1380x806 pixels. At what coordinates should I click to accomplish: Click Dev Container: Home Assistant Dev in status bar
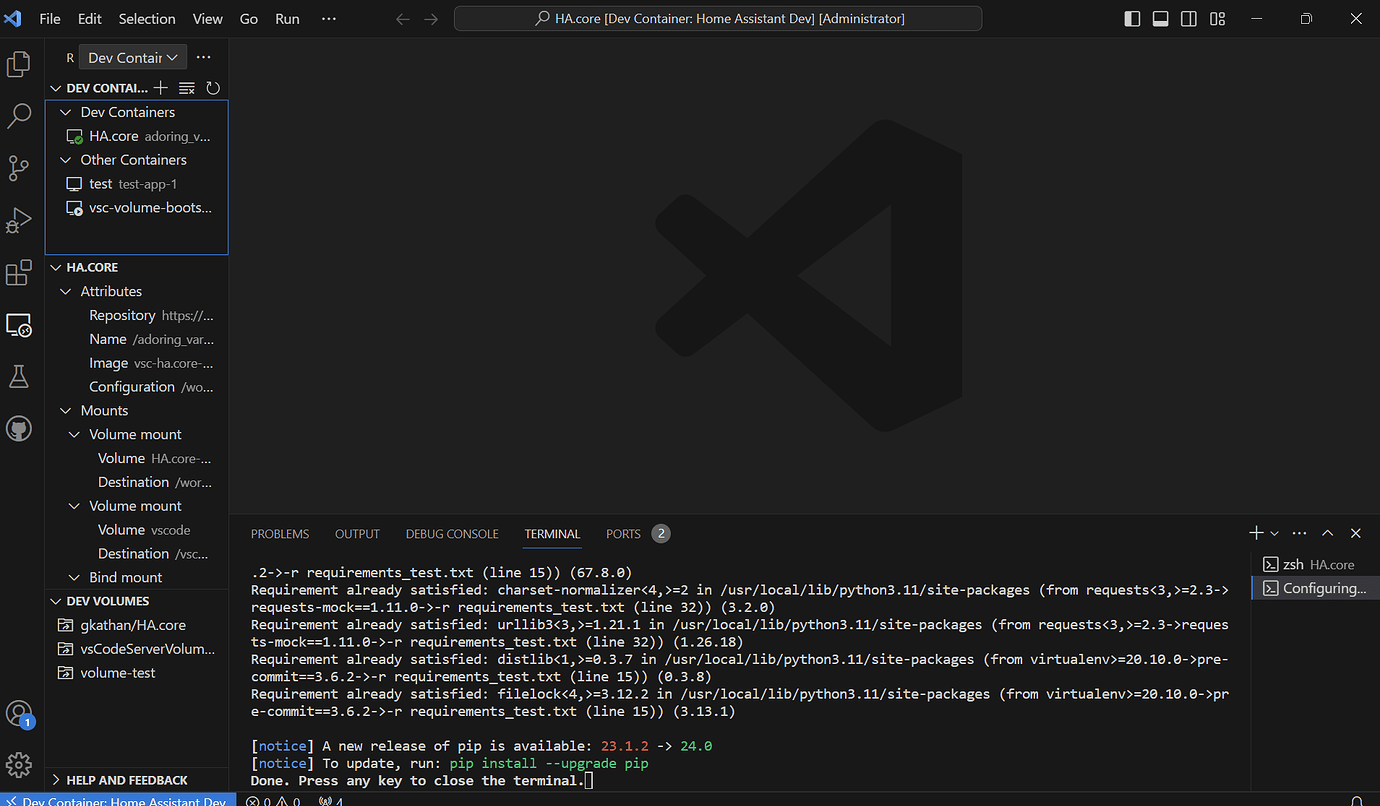pos(118,800)
